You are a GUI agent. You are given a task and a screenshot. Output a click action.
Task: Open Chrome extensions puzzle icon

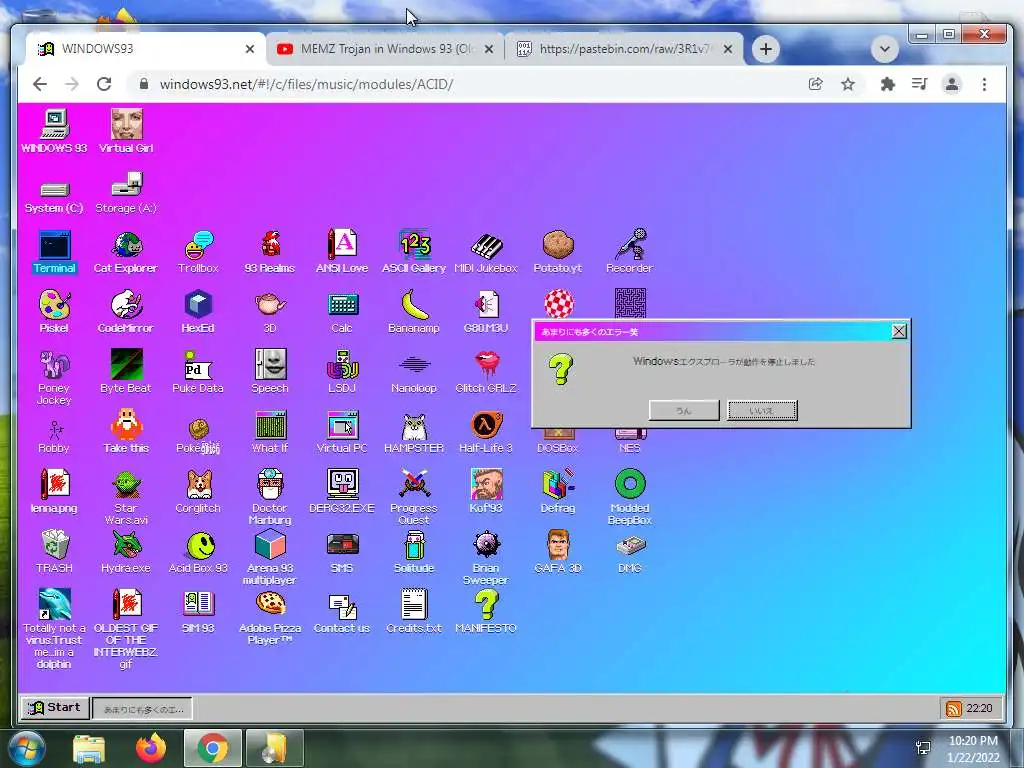click(887, 84)
